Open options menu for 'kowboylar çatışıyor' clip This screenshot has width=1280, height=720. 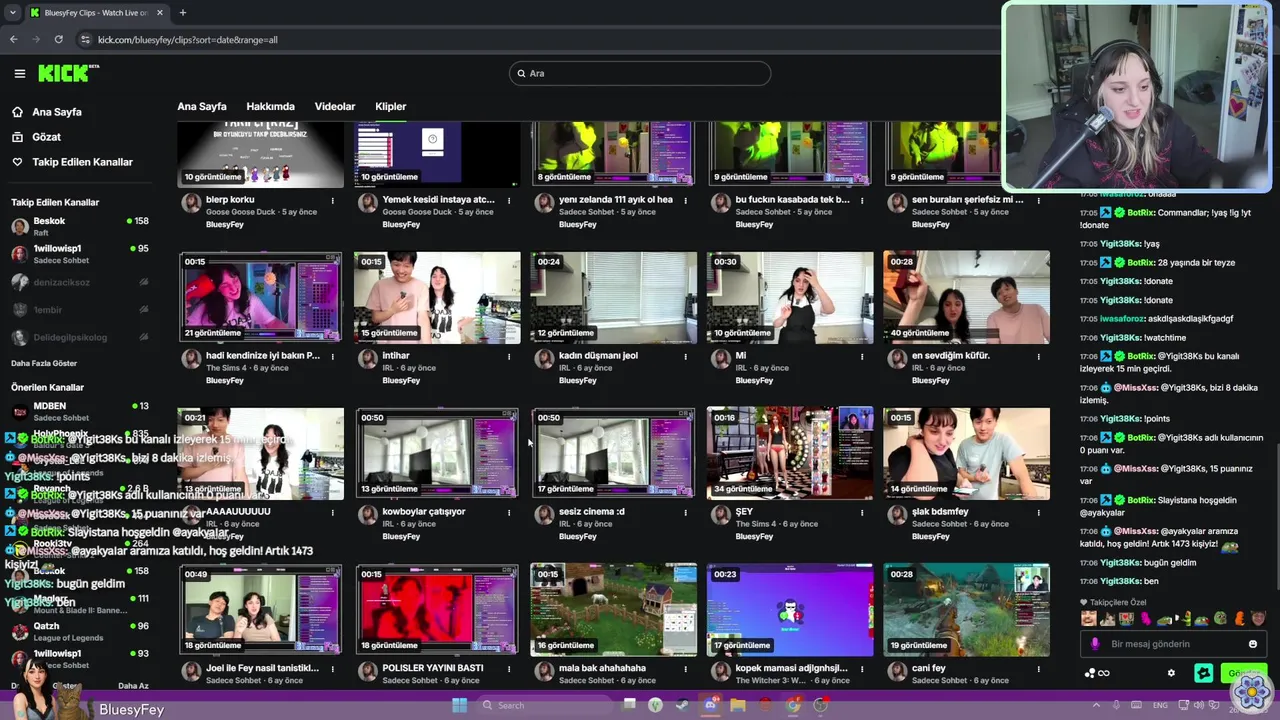coord(509,512)
